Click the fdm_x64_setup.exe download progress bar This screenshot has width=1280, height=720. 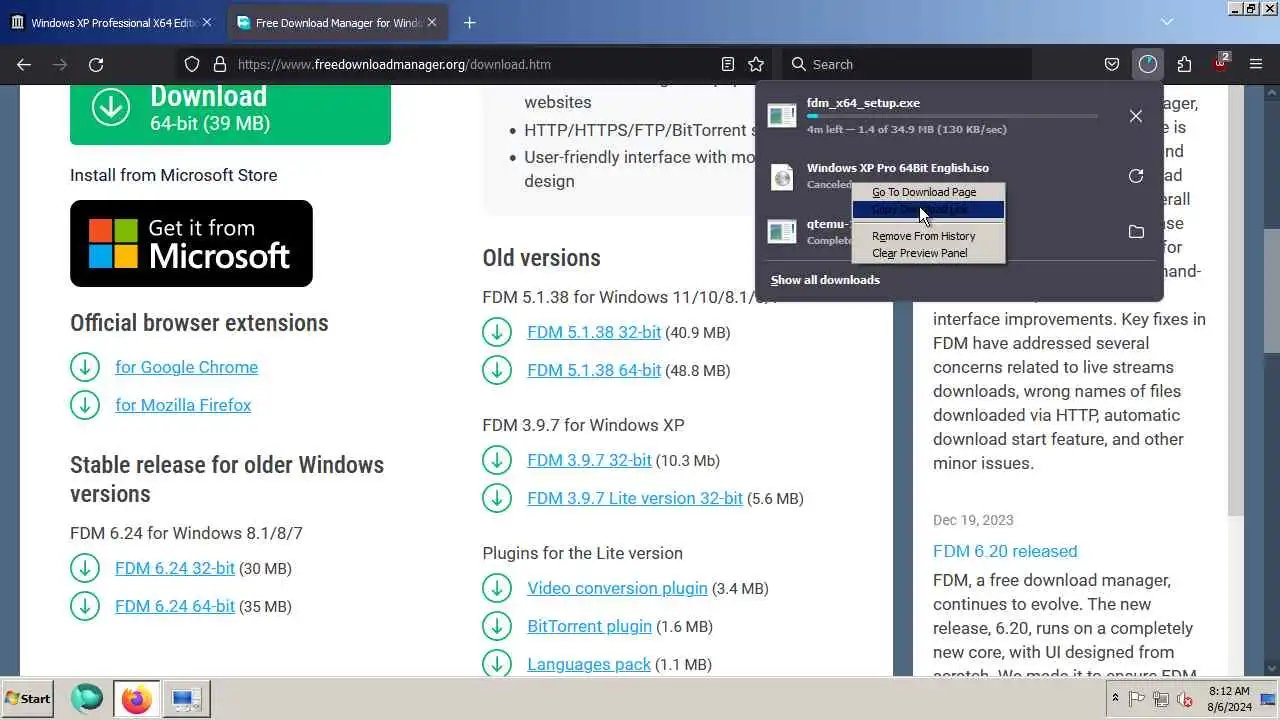click(x=952, y=116)
